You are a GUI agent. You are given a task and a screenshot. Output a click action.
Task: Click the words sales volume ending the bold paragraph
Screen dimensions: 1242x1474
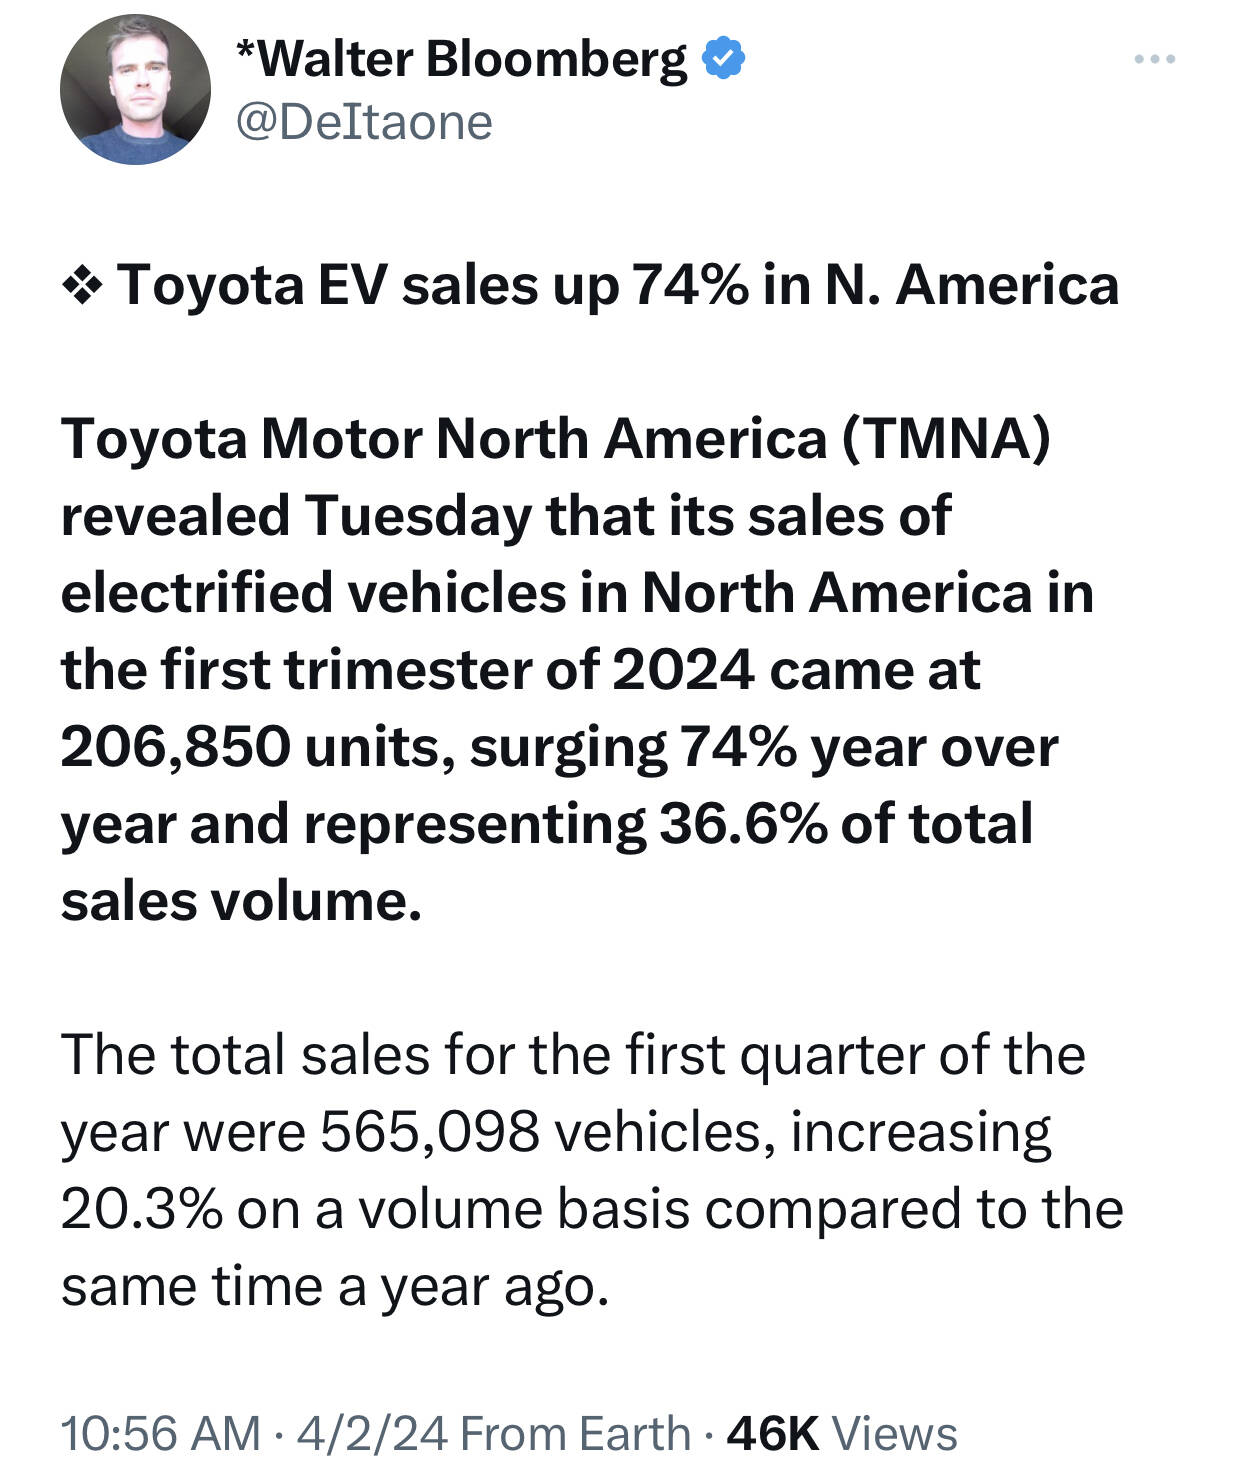[x=241, y=901]
